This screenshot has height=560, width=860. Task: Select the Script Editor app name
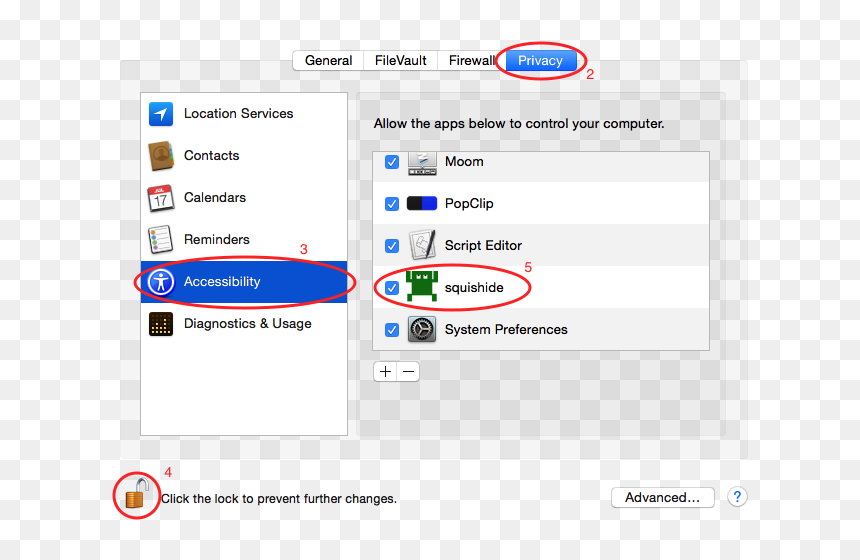[483, 245]
